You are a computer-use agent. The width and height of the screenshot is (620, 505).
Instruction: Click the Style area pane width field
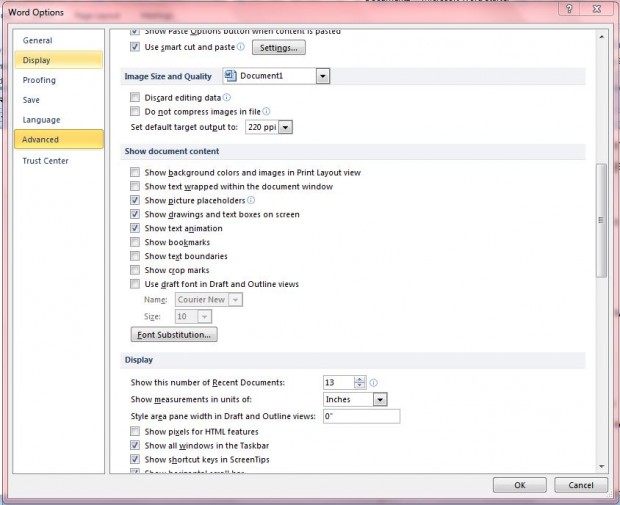pos(361,416)
